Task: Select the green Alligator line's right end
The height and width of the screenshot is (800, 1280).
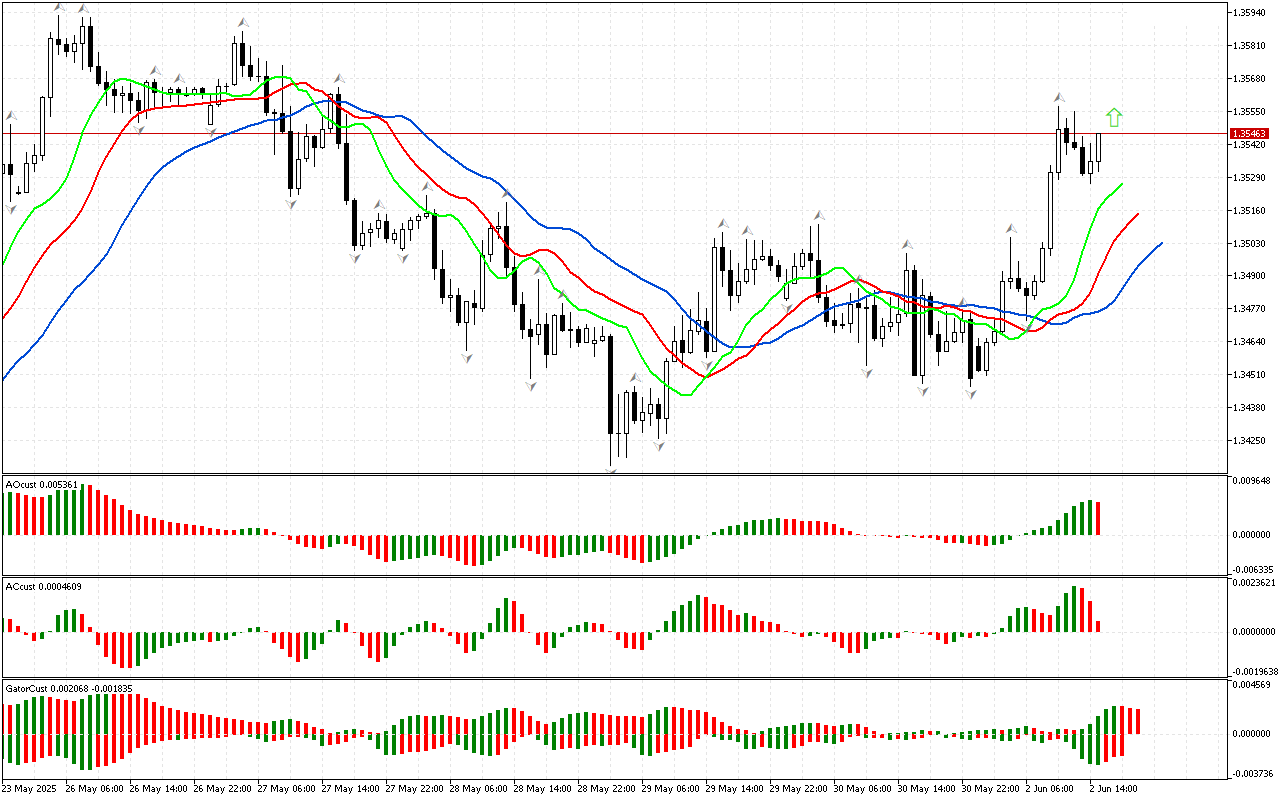Action: (x=1122, y=184)
